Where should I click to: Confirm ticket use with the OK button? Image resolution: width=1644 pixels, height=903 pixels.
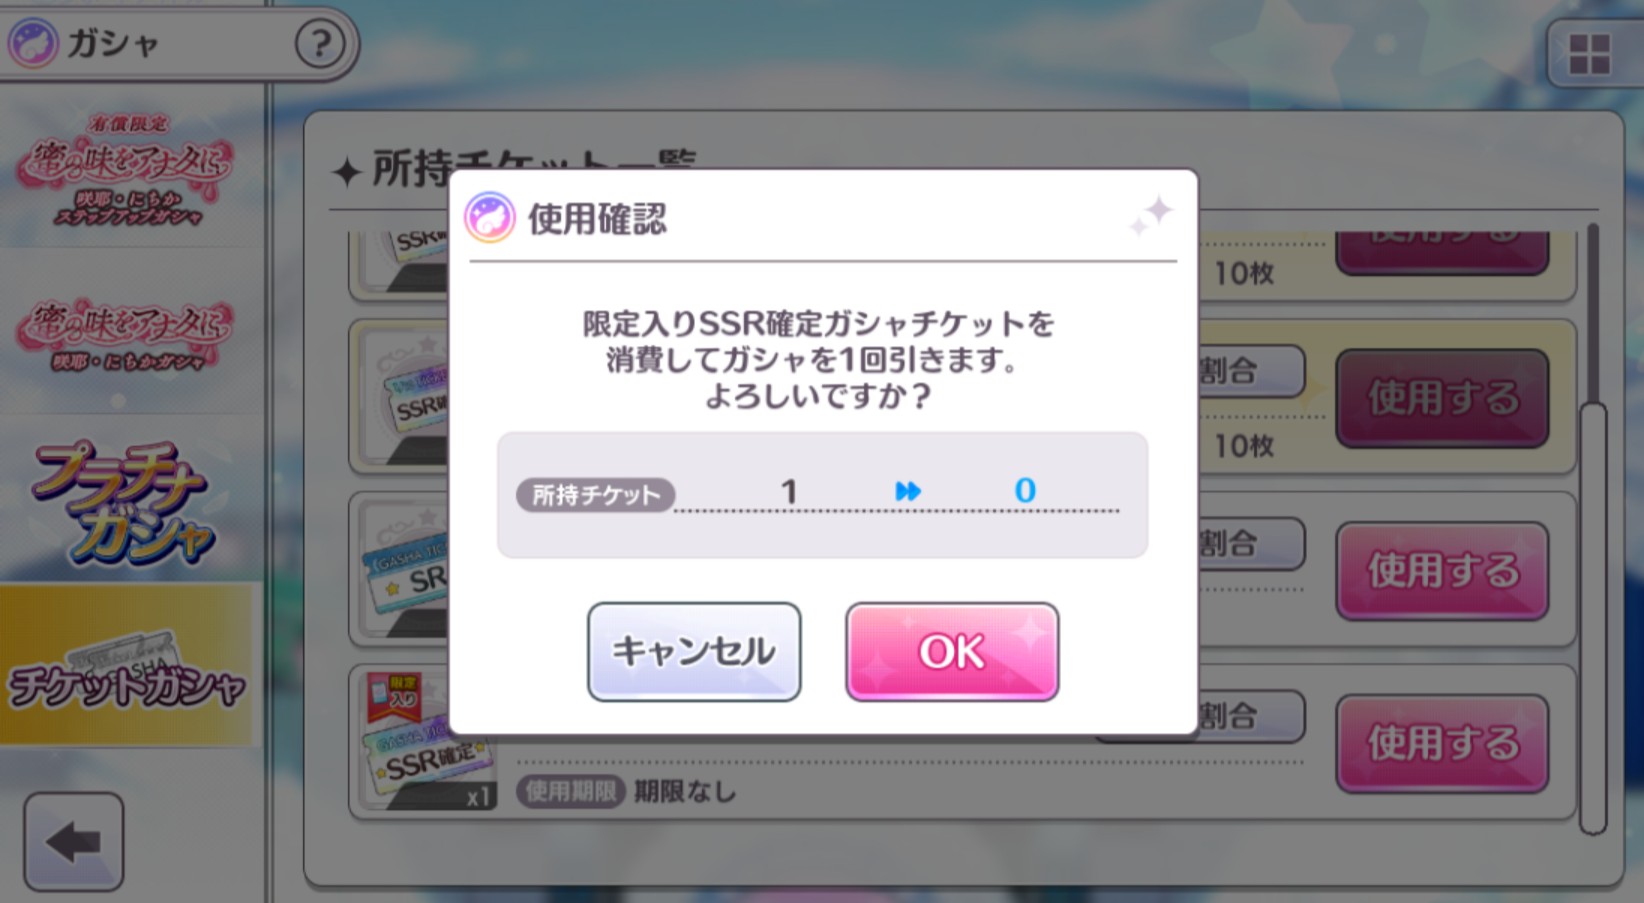[952, 652]
